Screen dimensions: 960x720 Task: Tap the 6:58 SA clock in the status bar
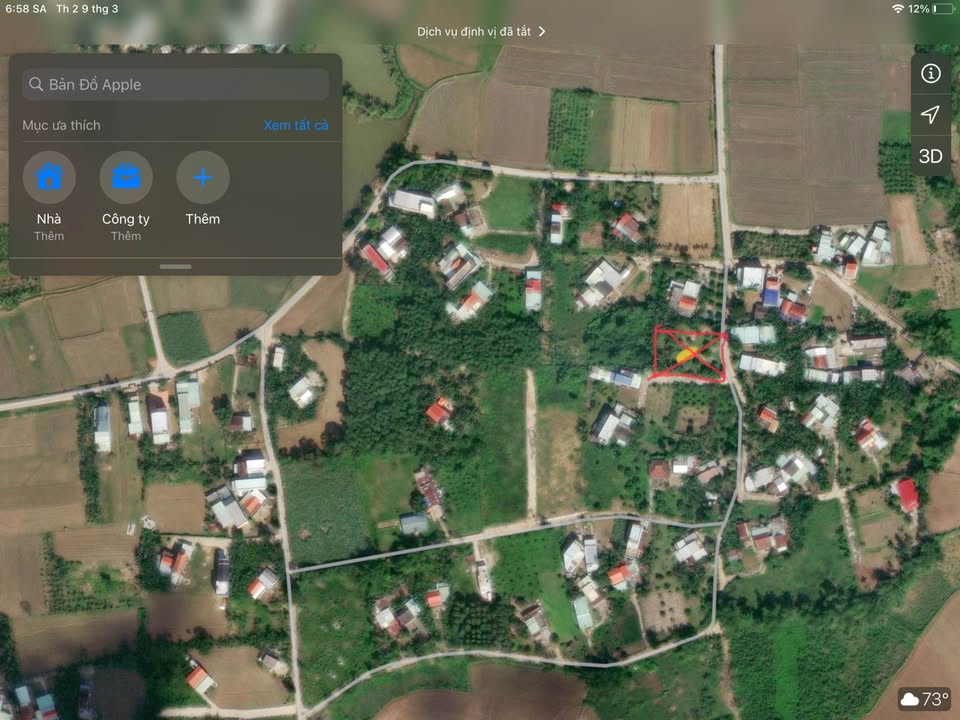pyautogui.click(x=25, y=9)
